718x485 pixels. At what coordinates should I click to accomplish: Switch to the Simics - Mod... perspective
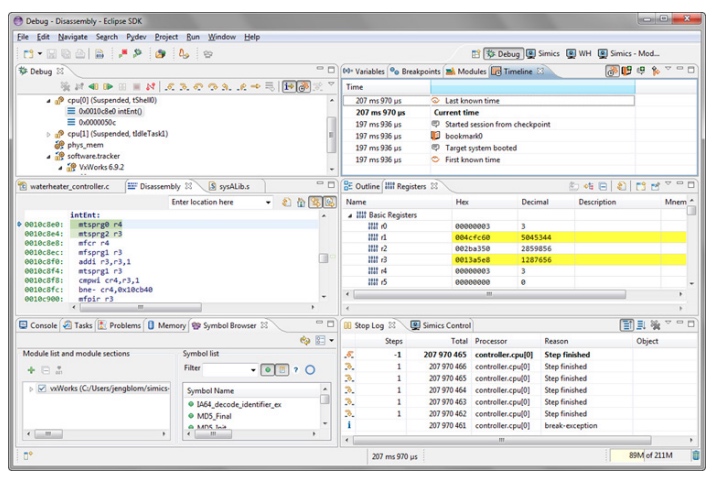tap(629, 54)
